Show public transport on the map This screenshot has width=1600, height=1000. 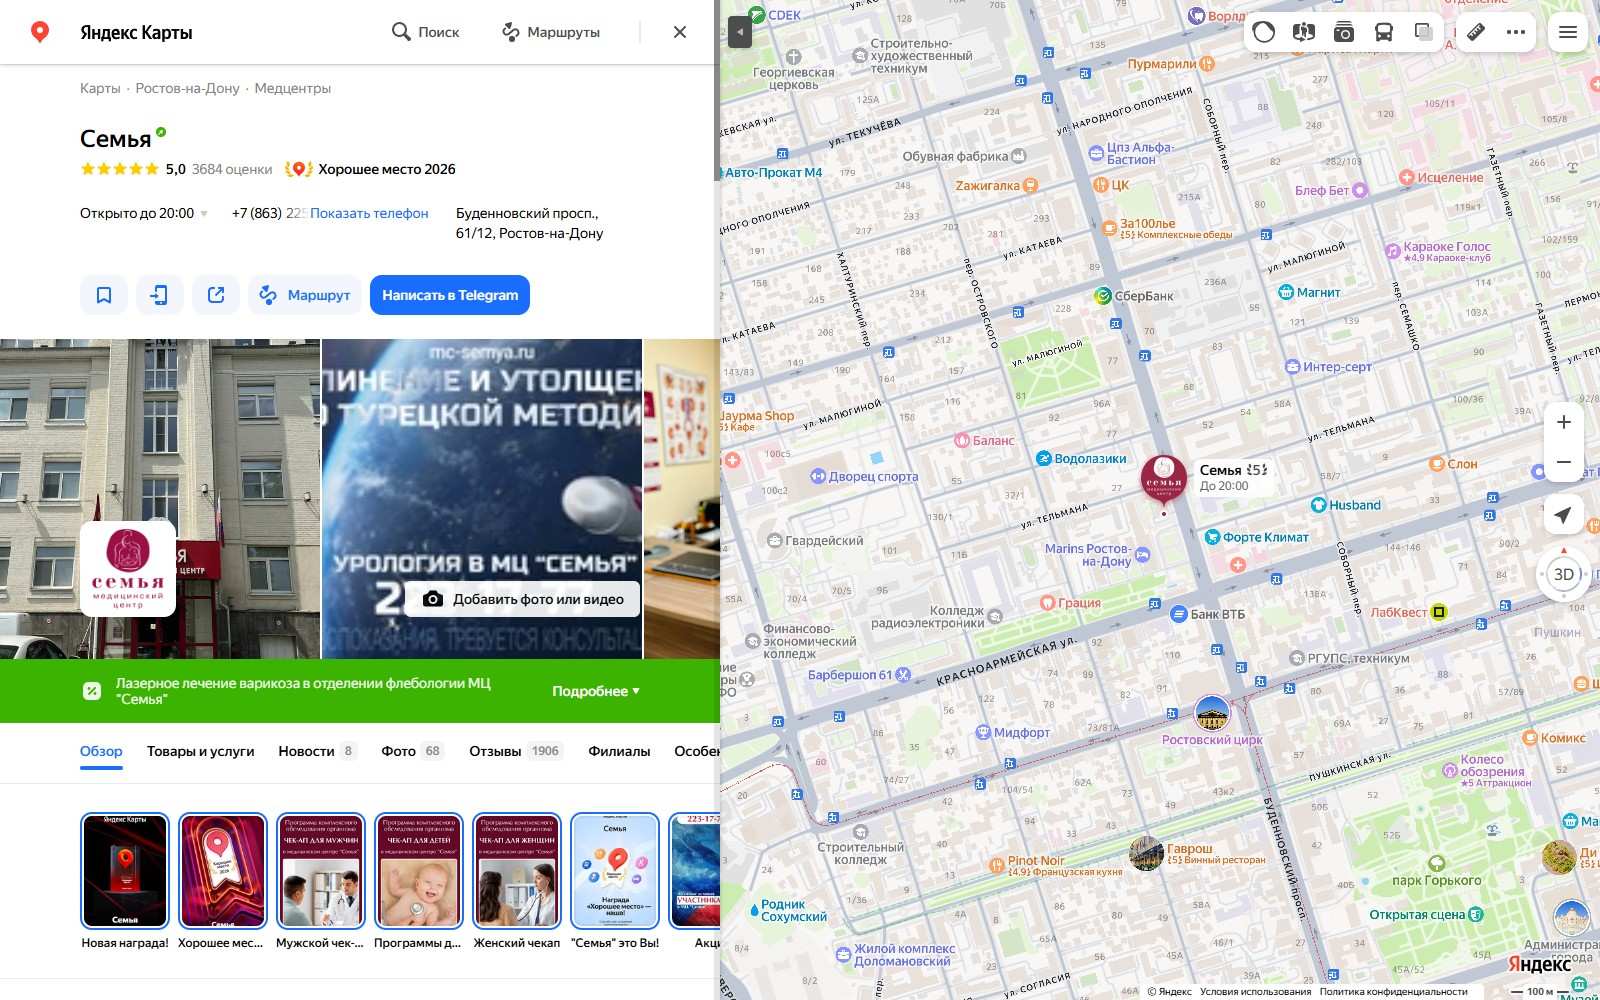1384,32
